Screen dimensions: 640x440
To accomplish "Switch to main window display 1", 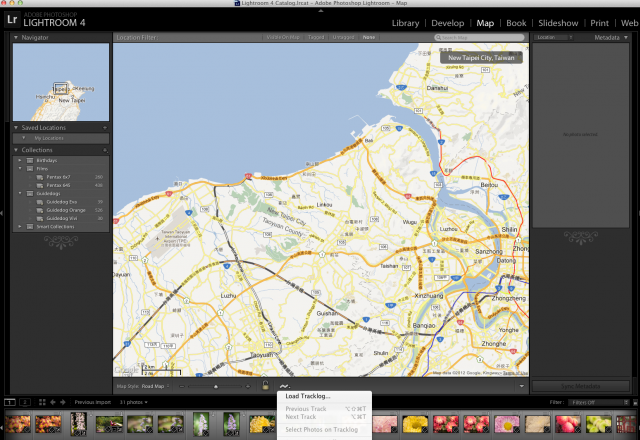I will click(x=10, y=402).
